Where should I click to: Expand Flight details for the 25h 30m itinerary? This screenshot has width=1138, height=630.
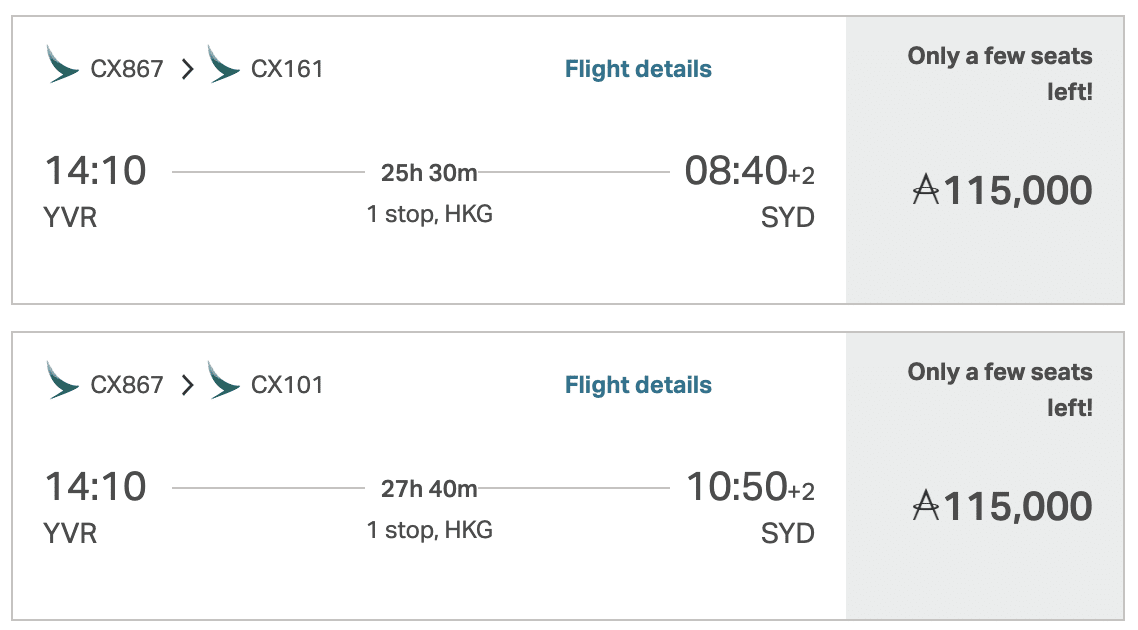[638, 69]
